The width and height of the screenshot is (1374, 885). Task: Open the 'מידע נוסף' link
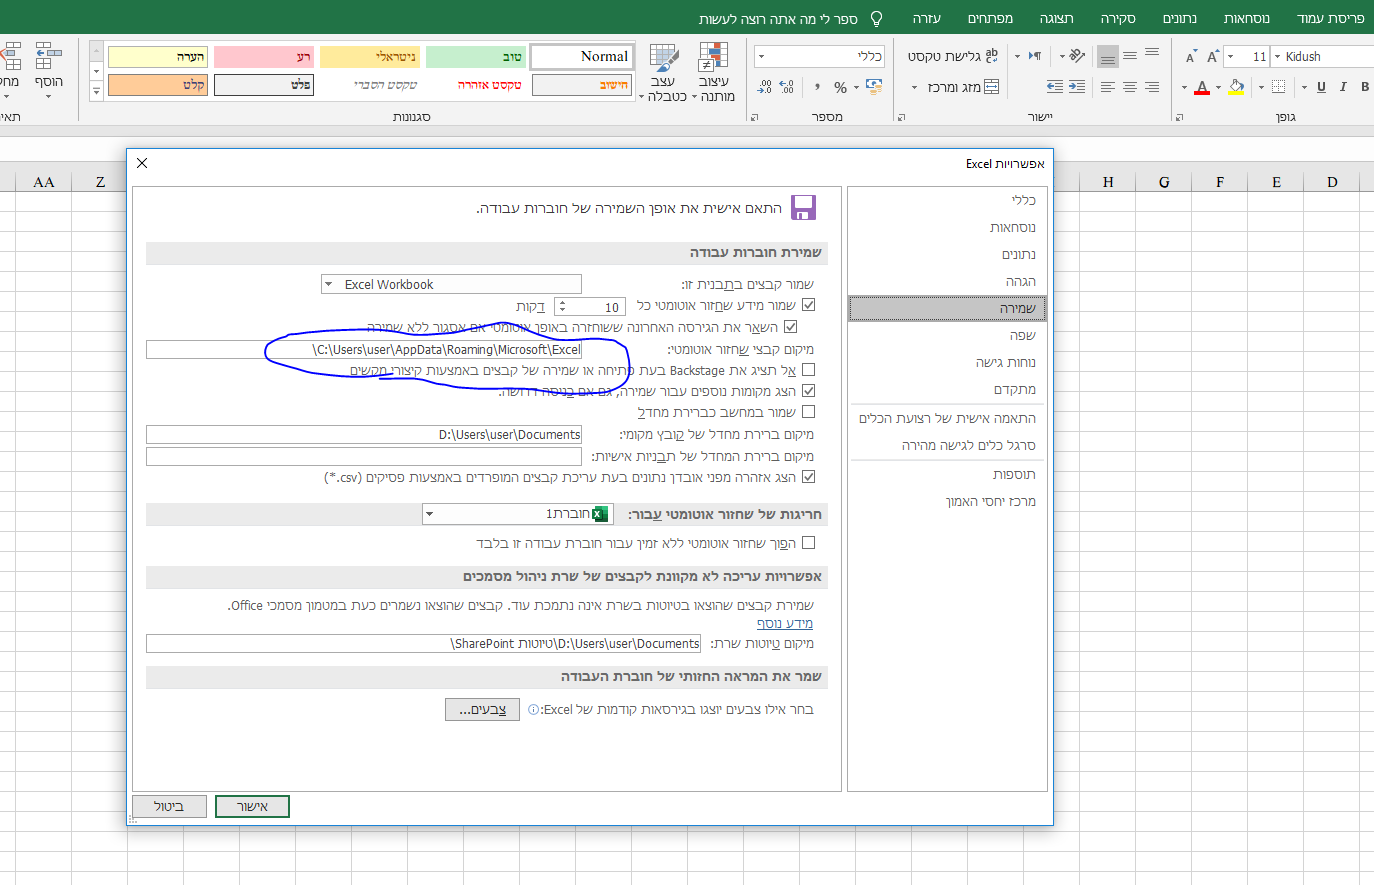pos(785,623)
